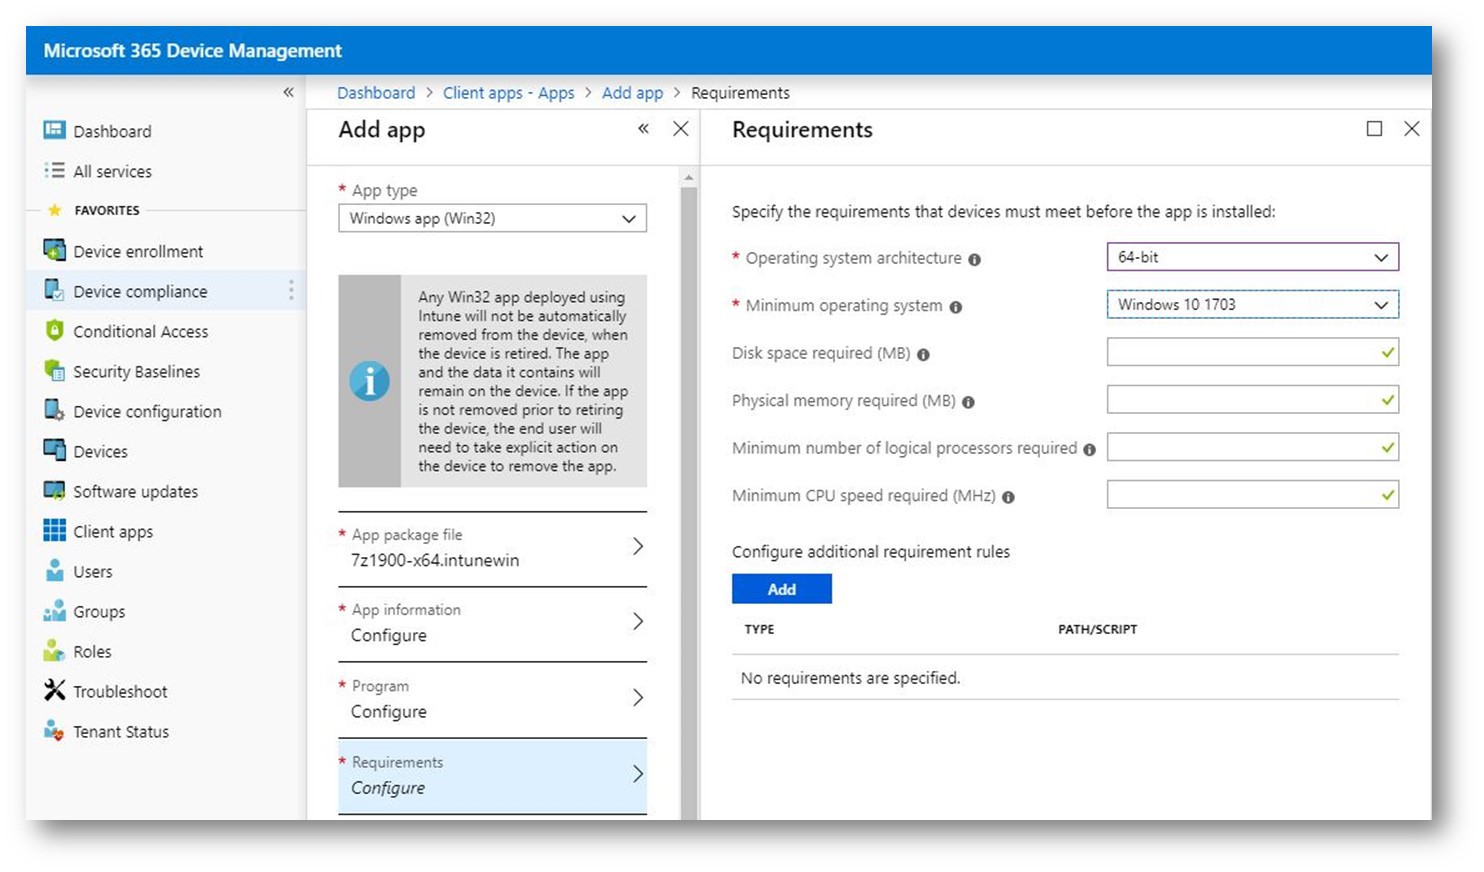This screenshot has width=1484, height=872.
Task: Click info icon beside Operating system architecture
Action: 974,260
